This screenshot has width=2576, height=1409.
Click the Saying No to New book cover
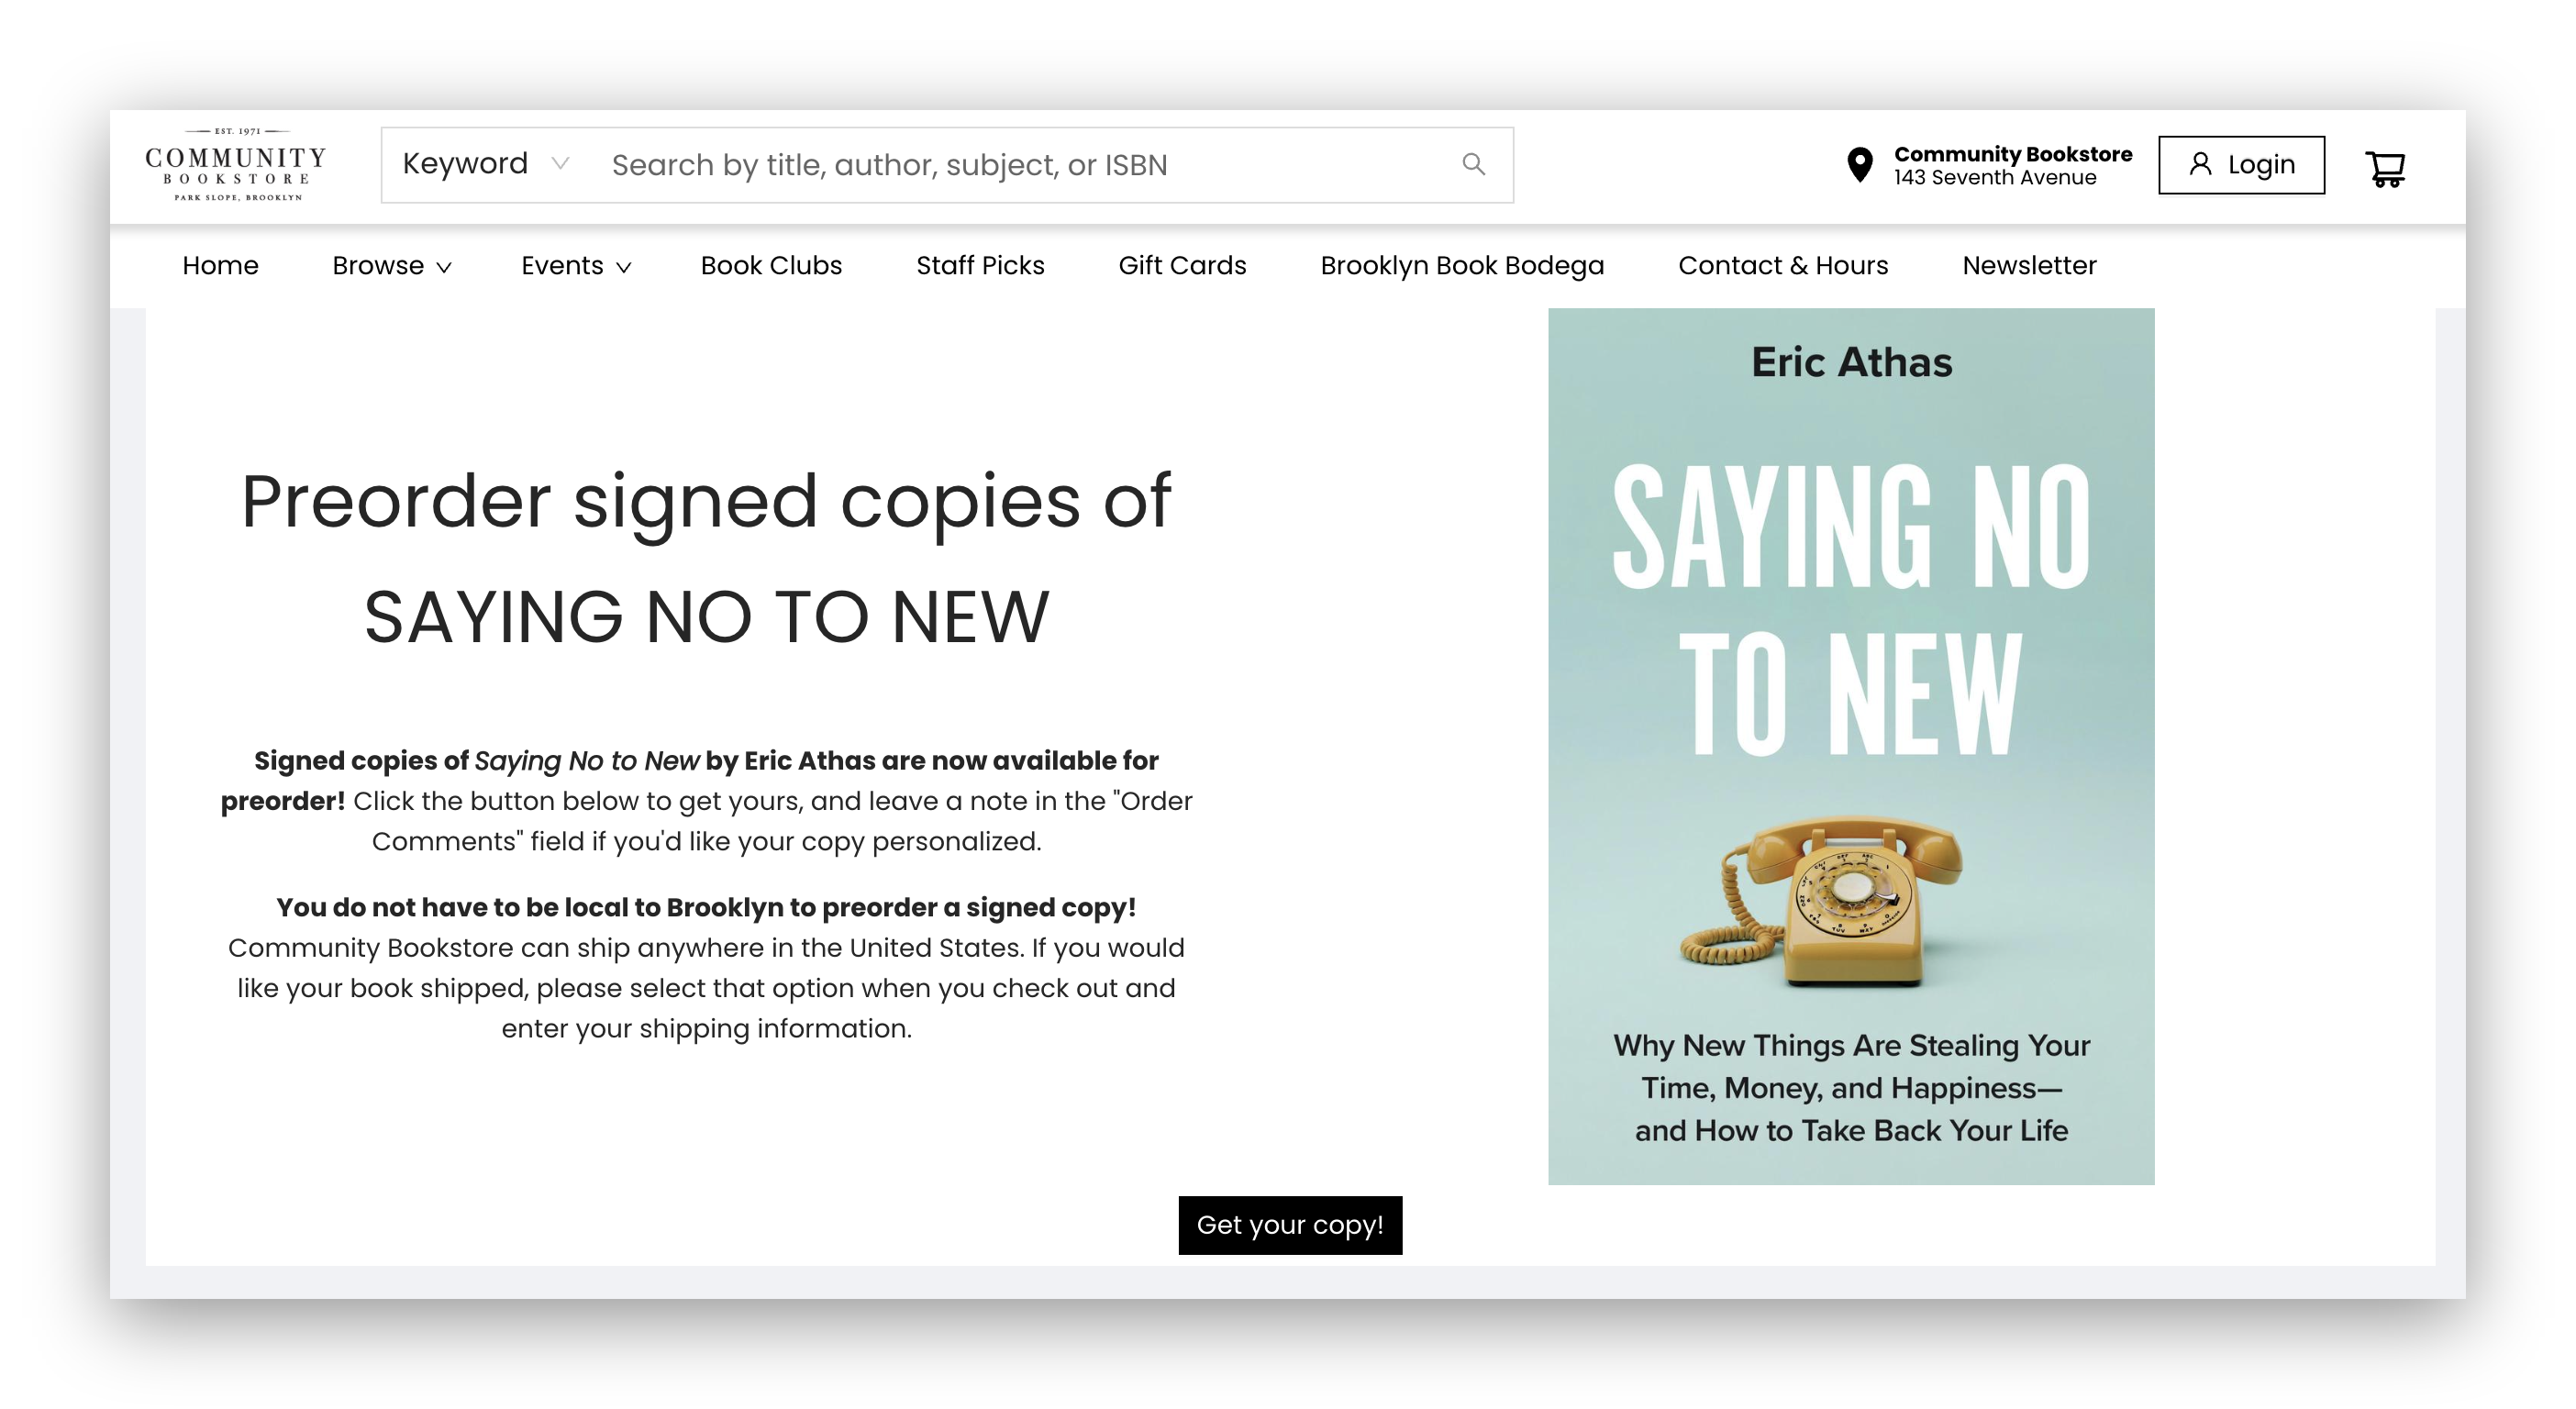tap(1851, 746)
